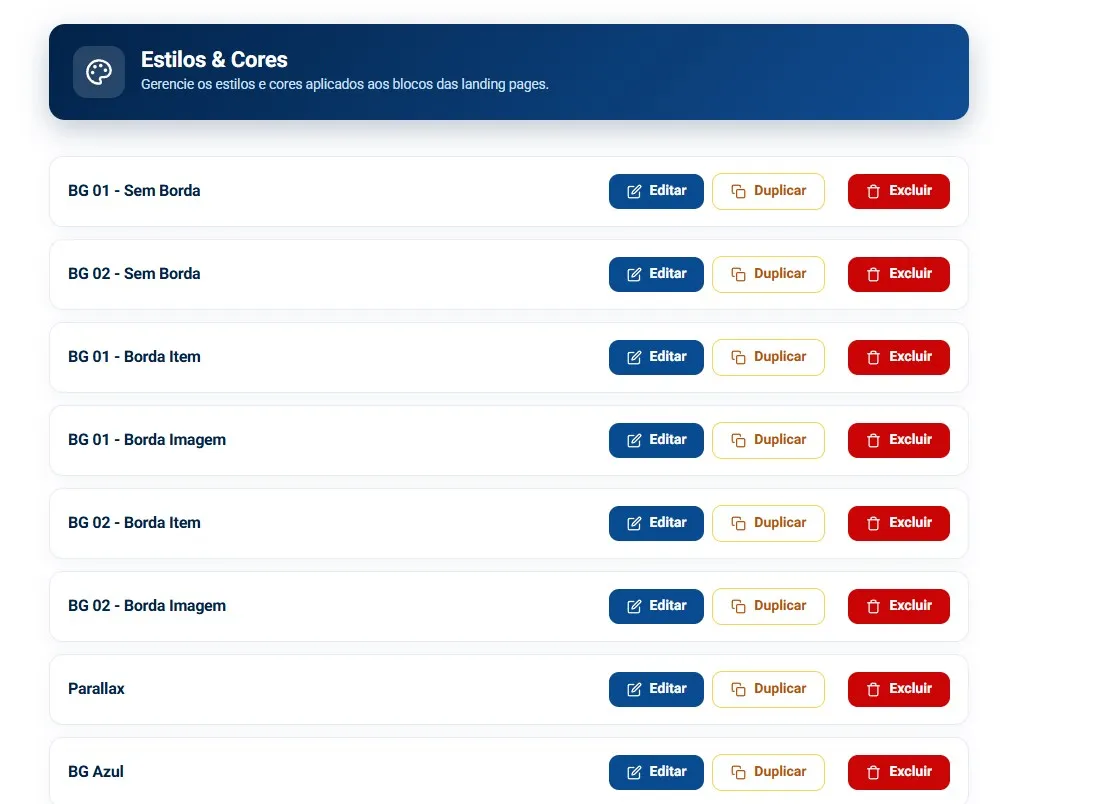Duplicate the BG 01 - Borda Item style
The height and width of the screenshot is (804, 1111).
coord(768,357)
